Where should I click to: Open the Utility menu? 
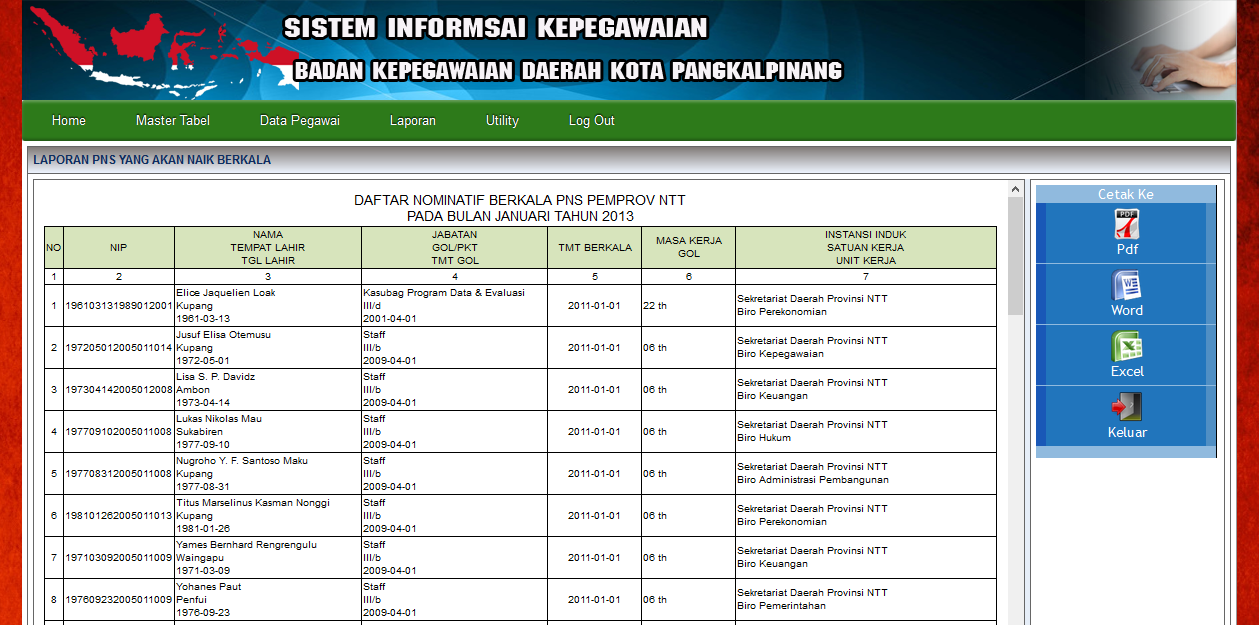pos(502,121)
